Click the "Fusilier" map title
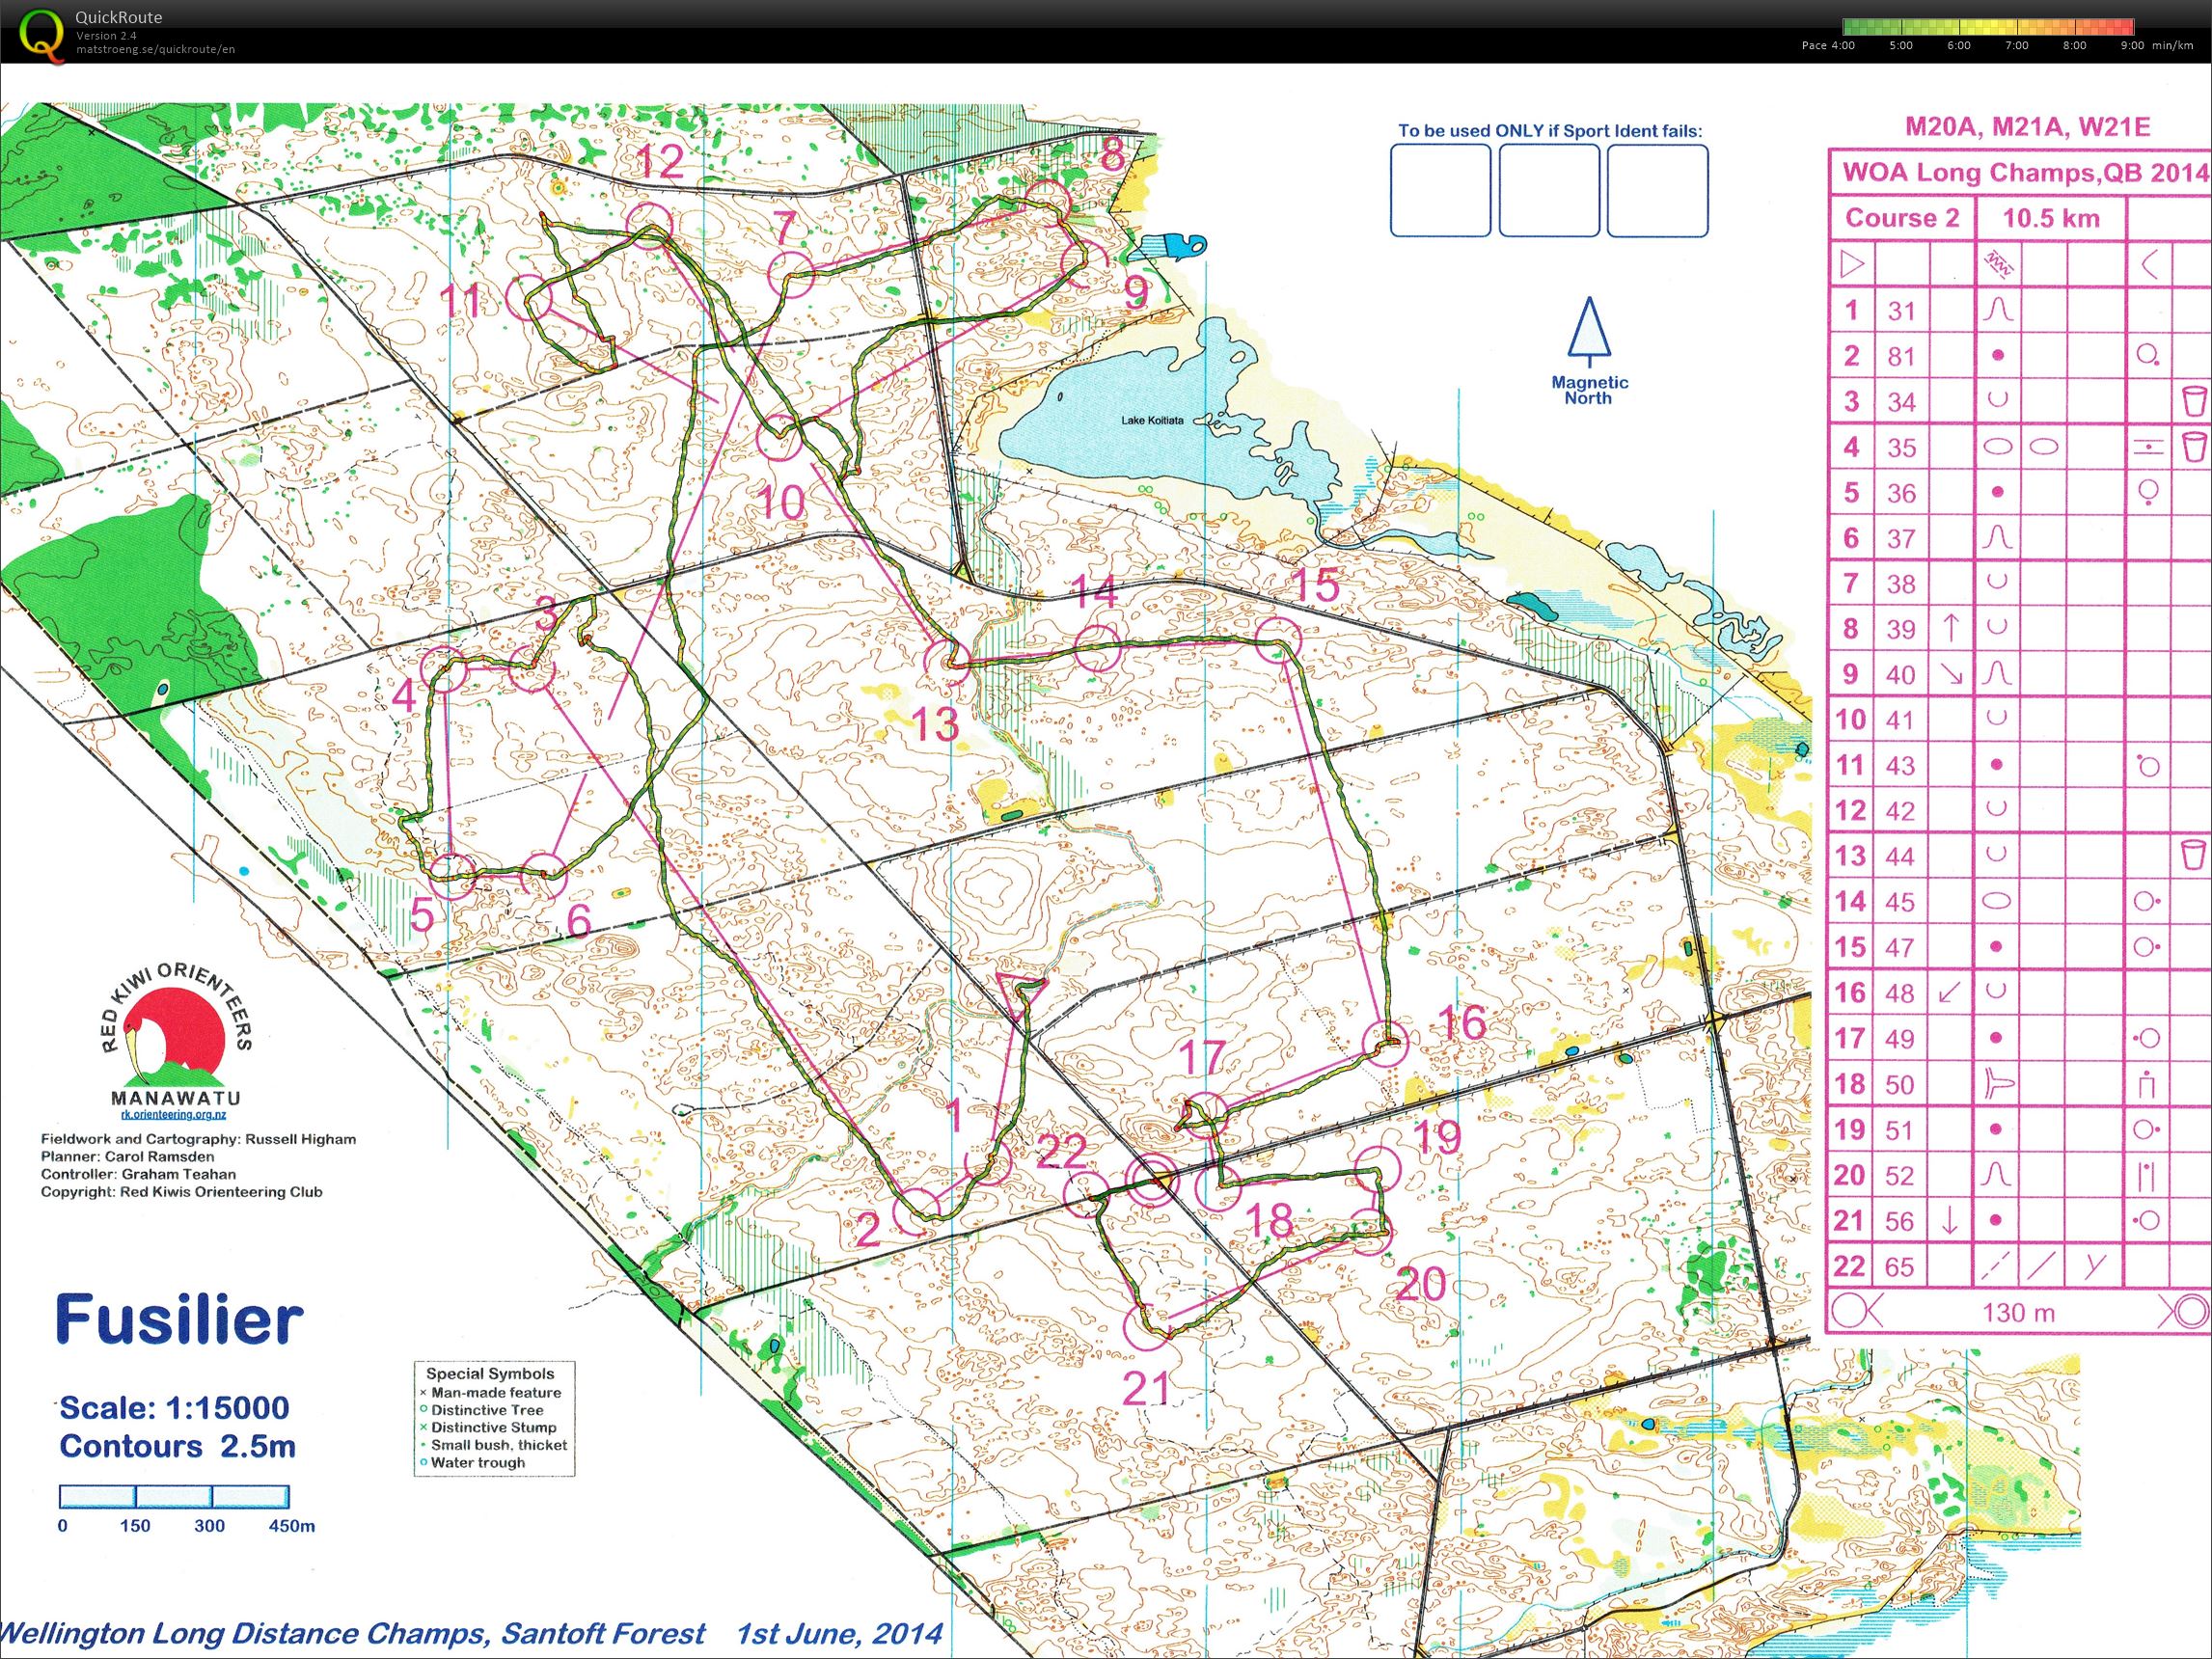The width and height of the screenshot is (2212, 1659). coord(178,1319)
